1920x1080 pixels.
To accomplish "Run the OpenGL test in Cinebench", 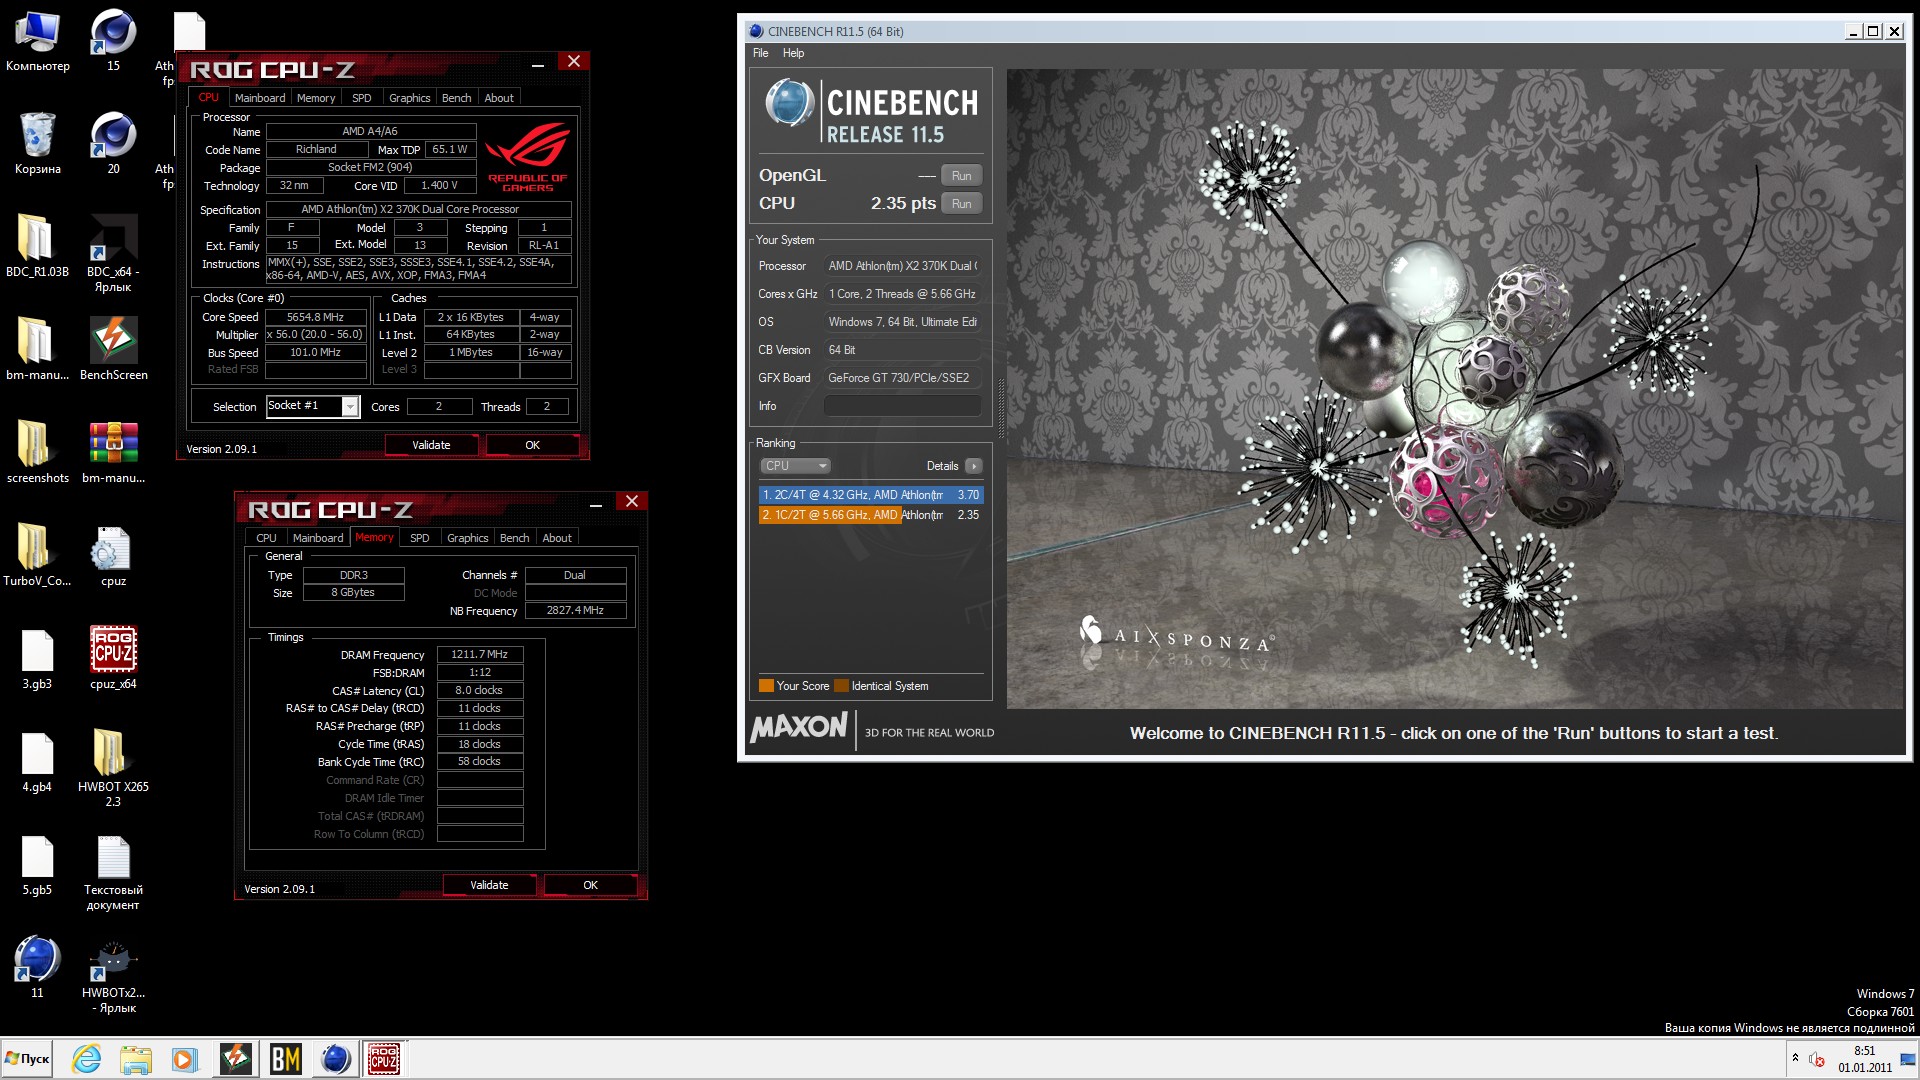I will (x=961, y=176).
